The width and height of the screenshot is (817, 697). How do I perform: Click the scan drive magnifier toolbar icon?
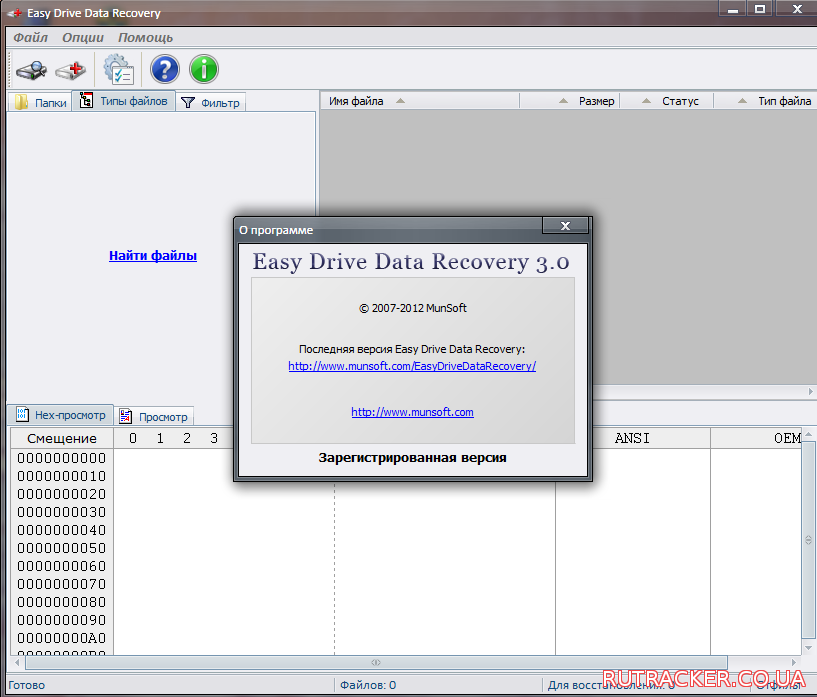coord(31,70)
